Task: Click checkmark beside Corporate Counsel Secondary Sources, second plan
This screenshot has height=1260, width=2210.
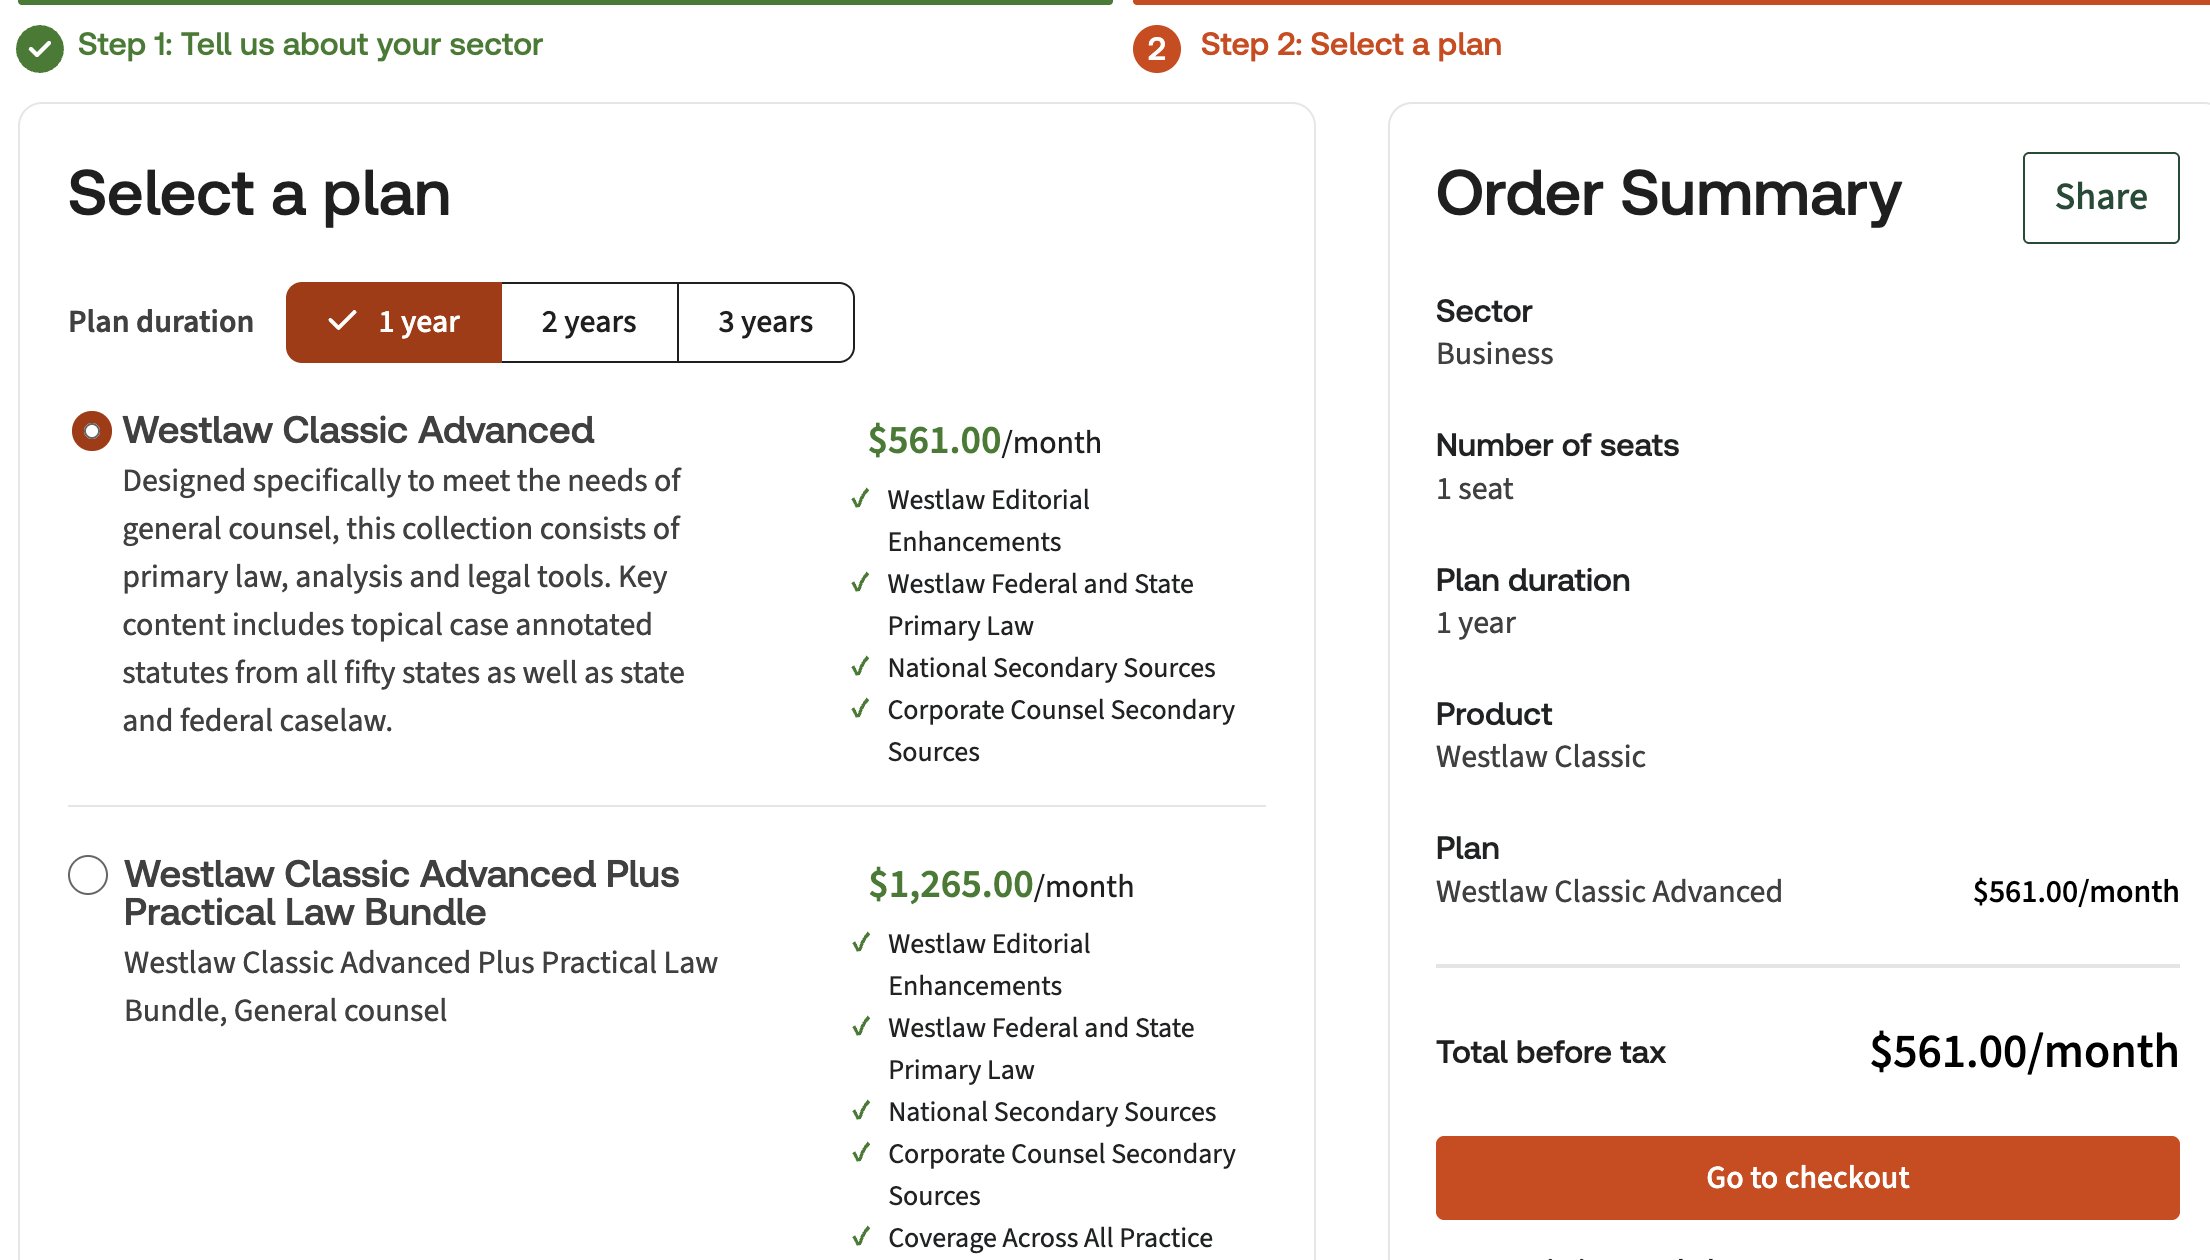Action: tap(861, 1153)
